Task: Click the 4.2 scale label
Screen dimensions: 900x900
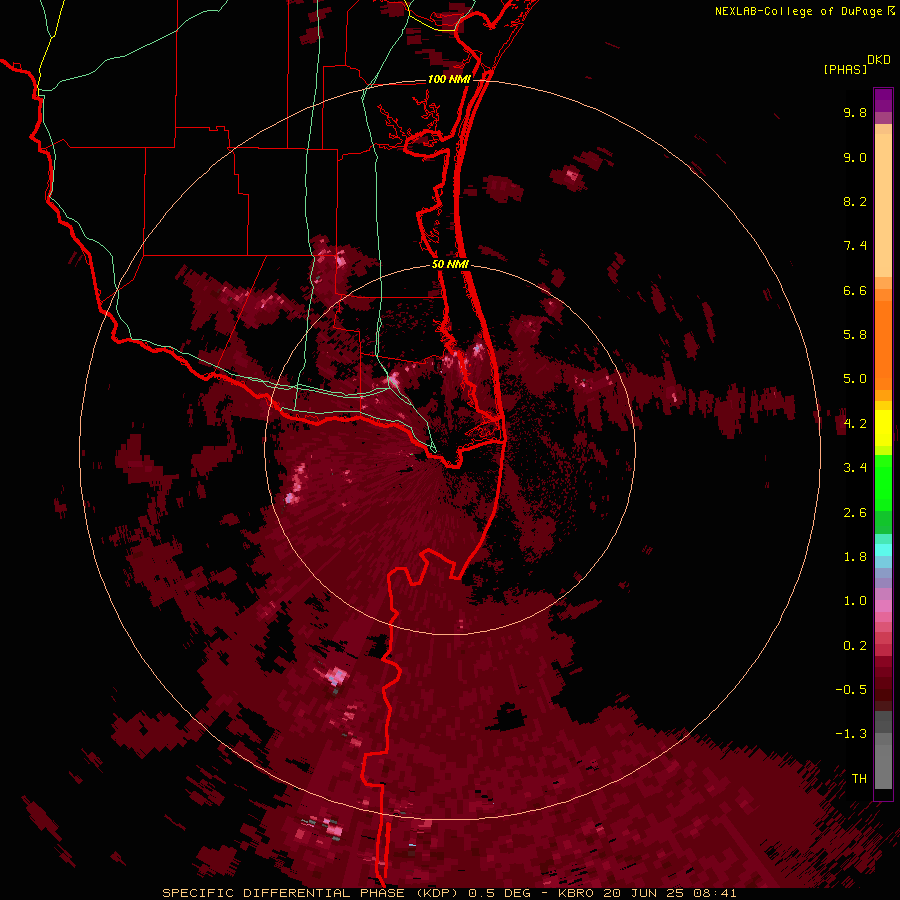Action: click(855, 424)
